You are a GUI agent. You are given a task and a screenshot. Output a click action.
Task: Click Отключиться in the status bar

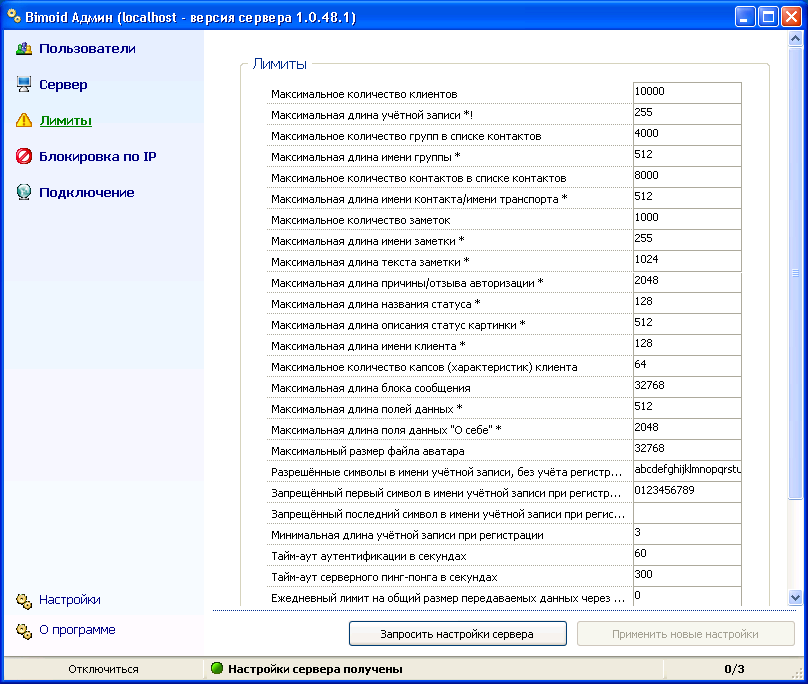[x=103, y=669]
